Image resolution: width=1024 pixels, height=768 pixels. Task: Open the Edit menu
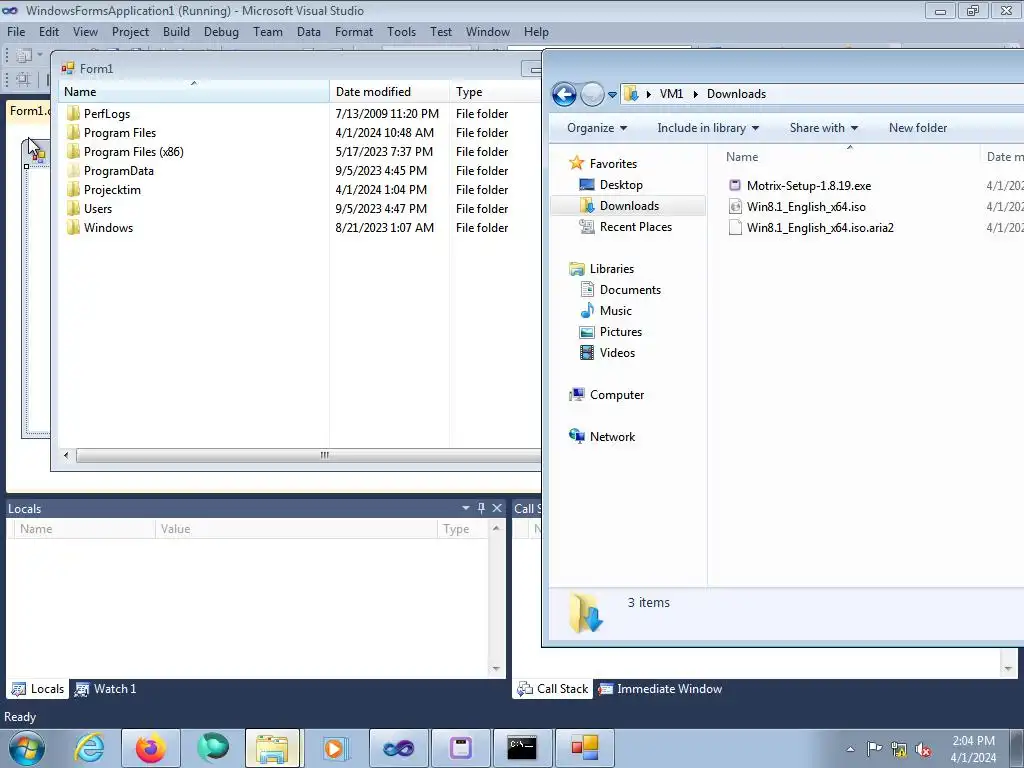[48, 31]
